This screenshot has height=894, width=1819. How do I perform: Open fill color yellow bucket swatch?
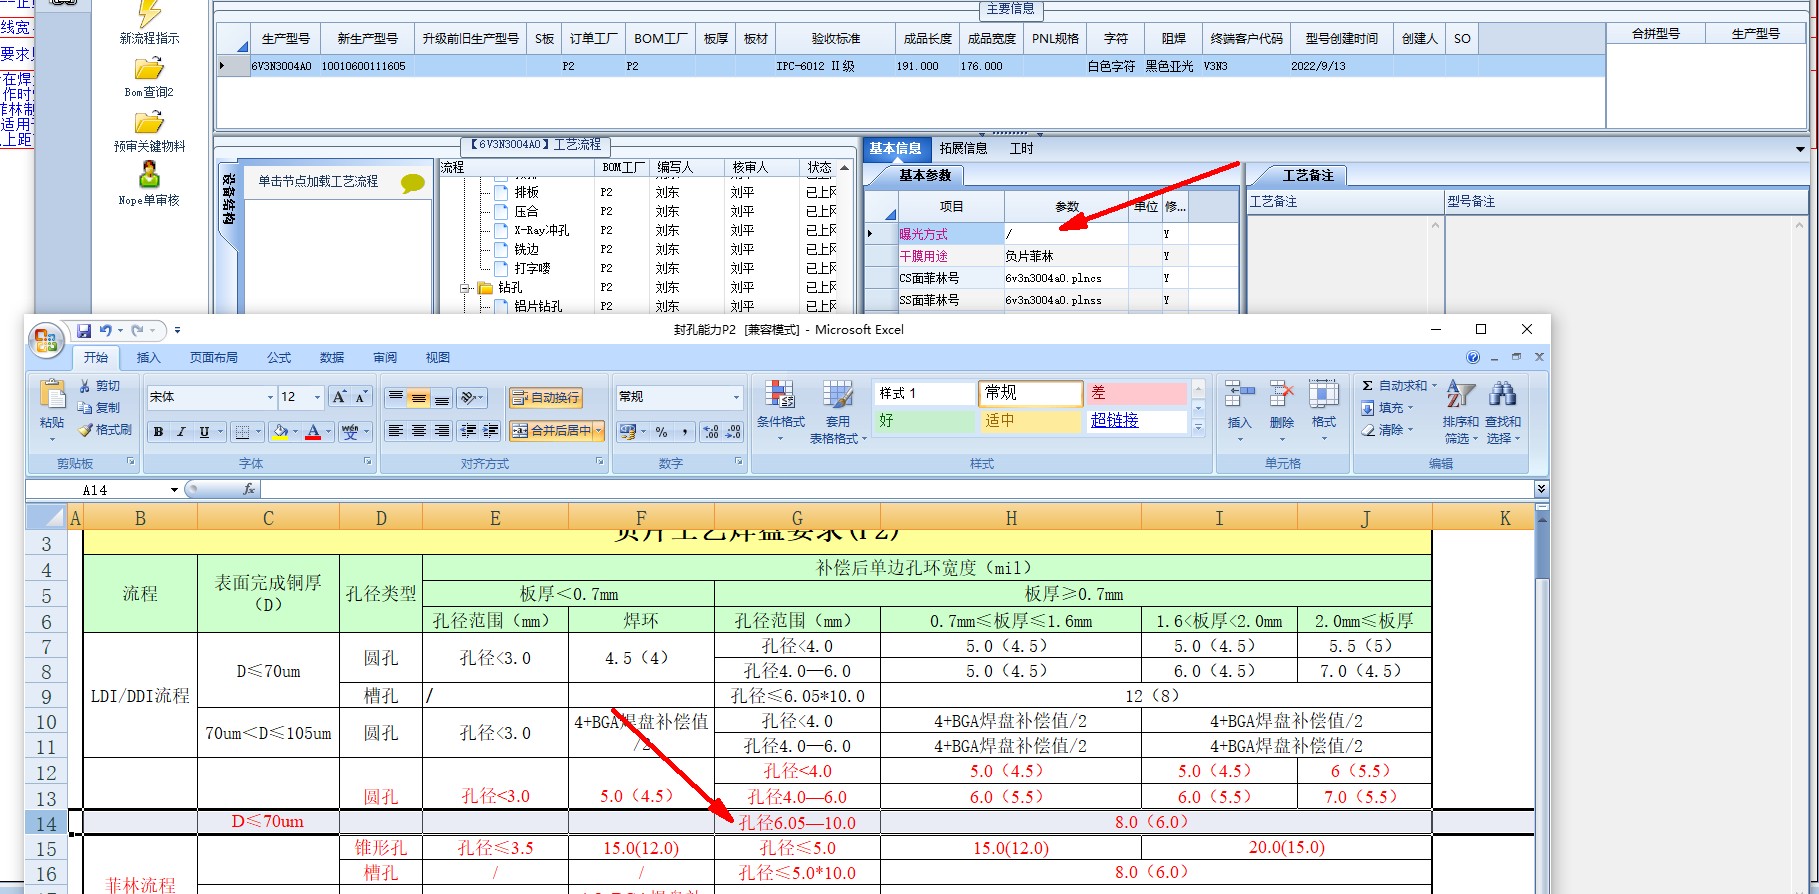click(280, 432)
